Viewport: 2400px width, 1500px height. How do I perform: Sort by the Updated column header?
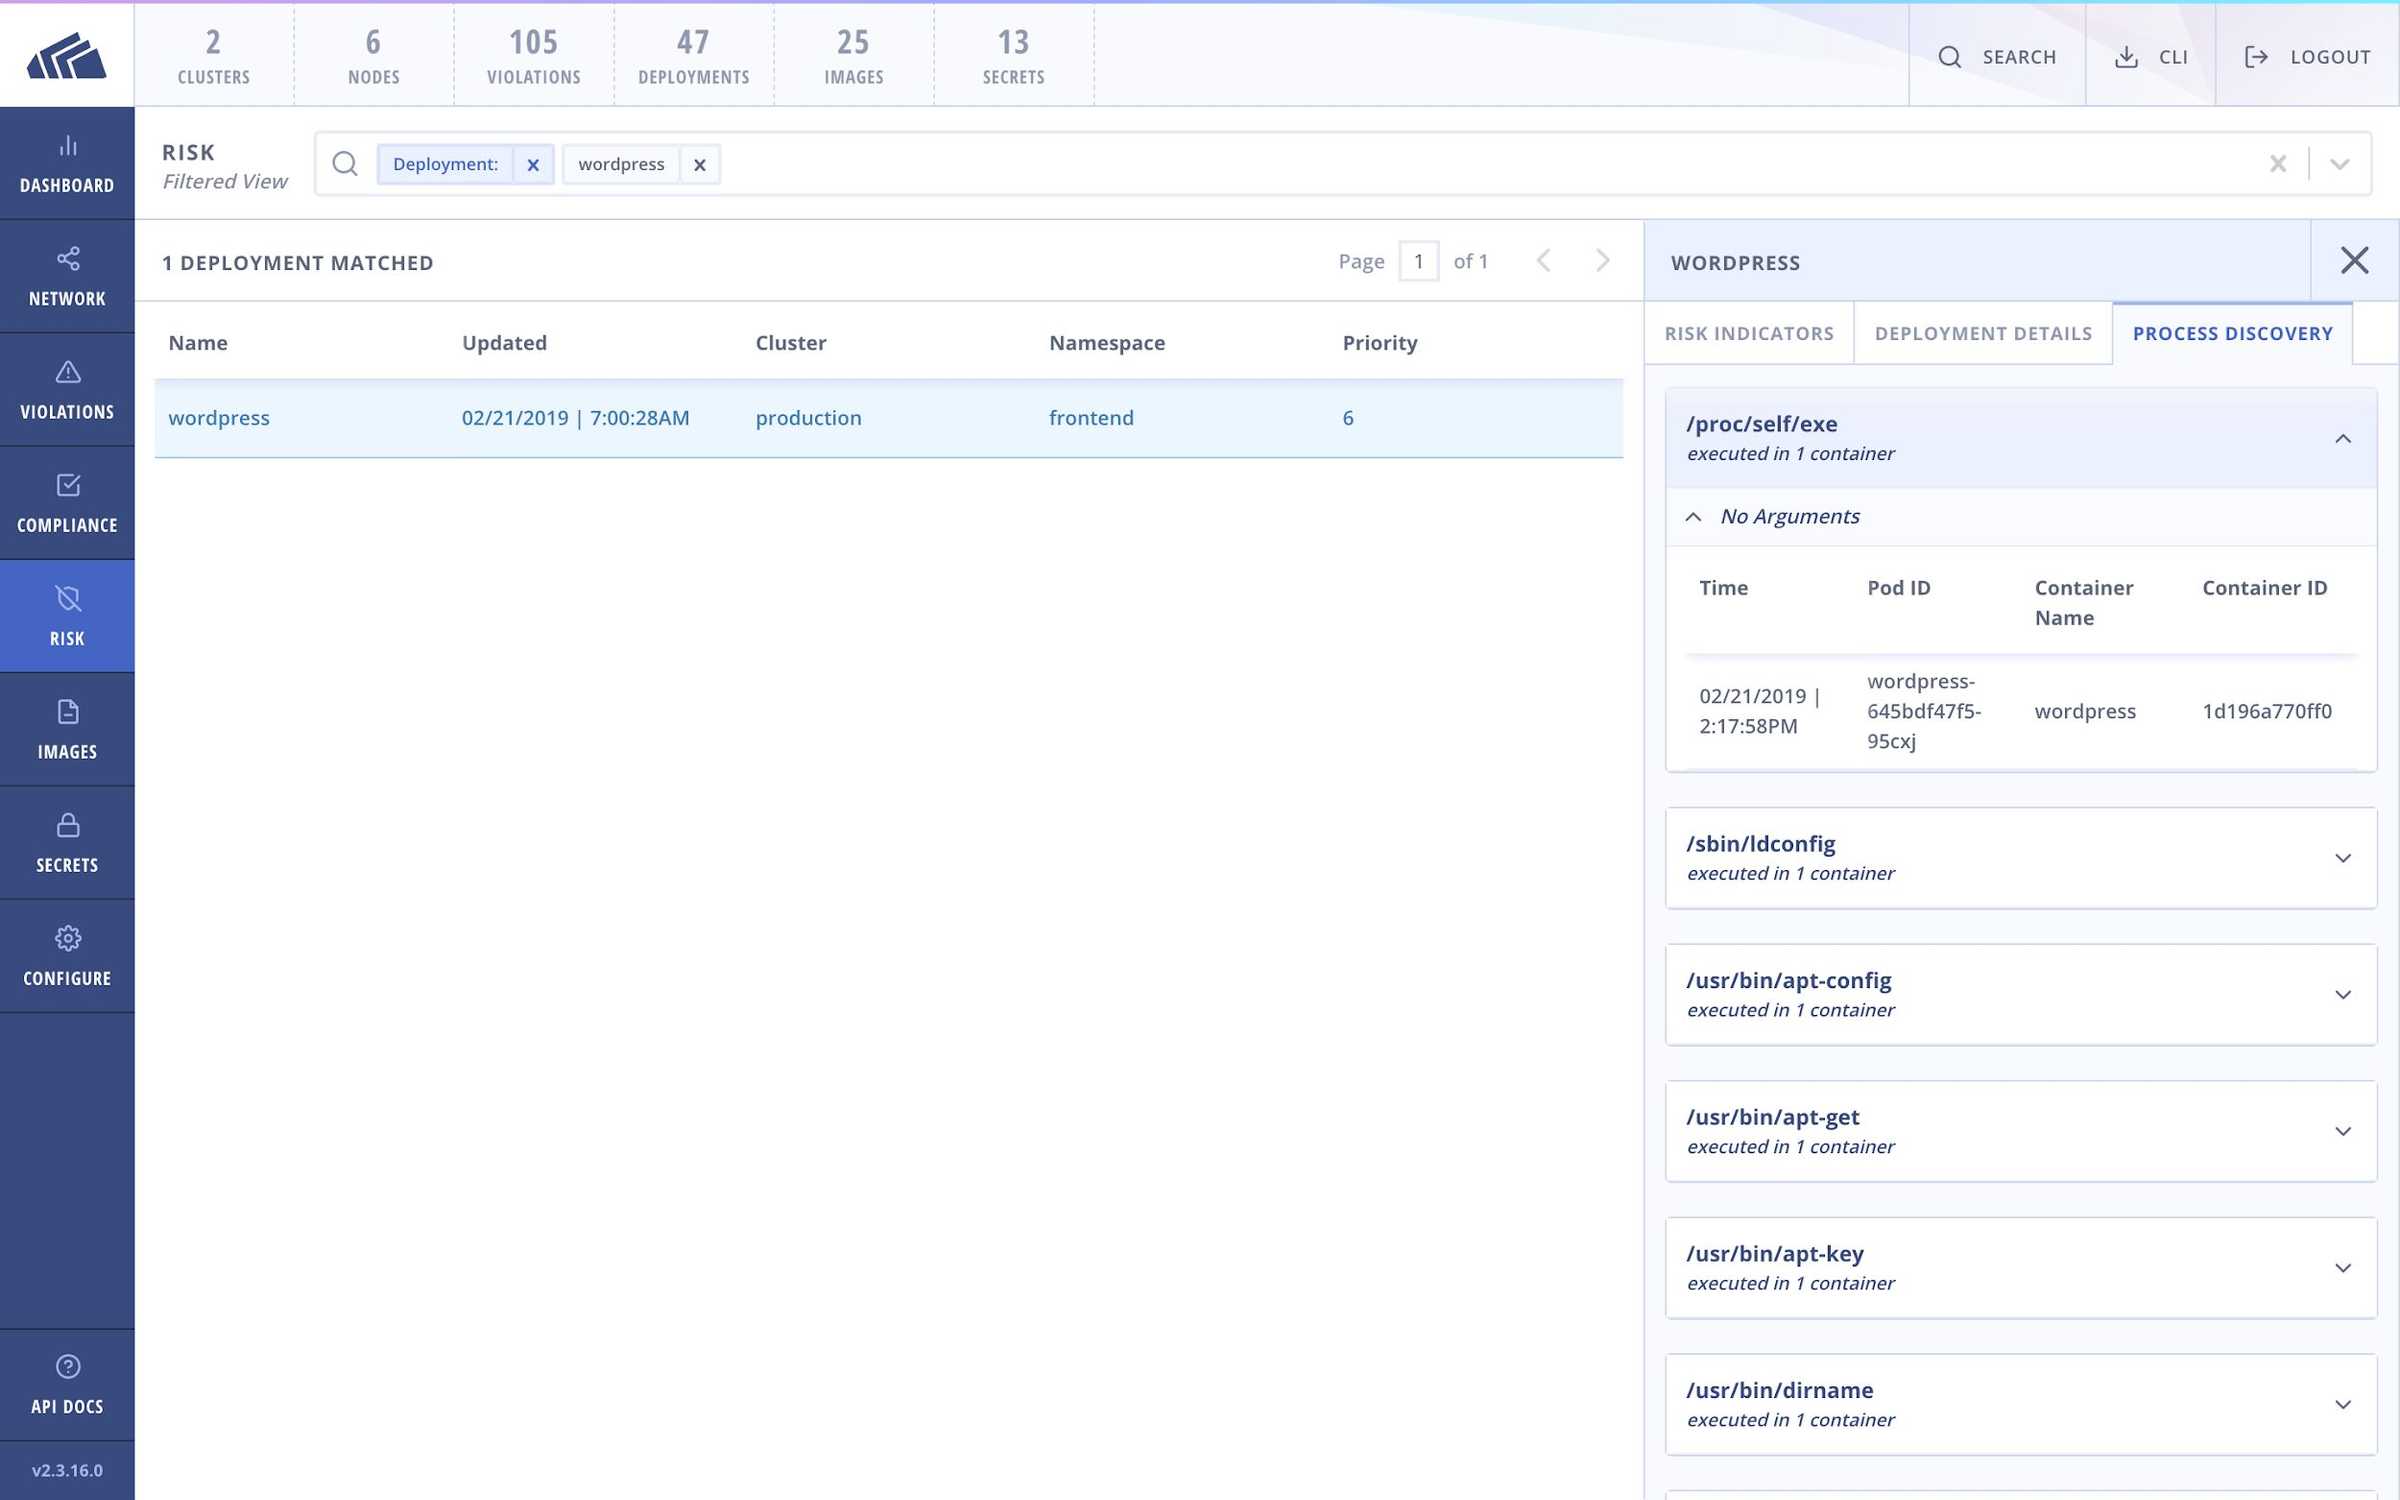pyautogui.click(x=504, y=343)
